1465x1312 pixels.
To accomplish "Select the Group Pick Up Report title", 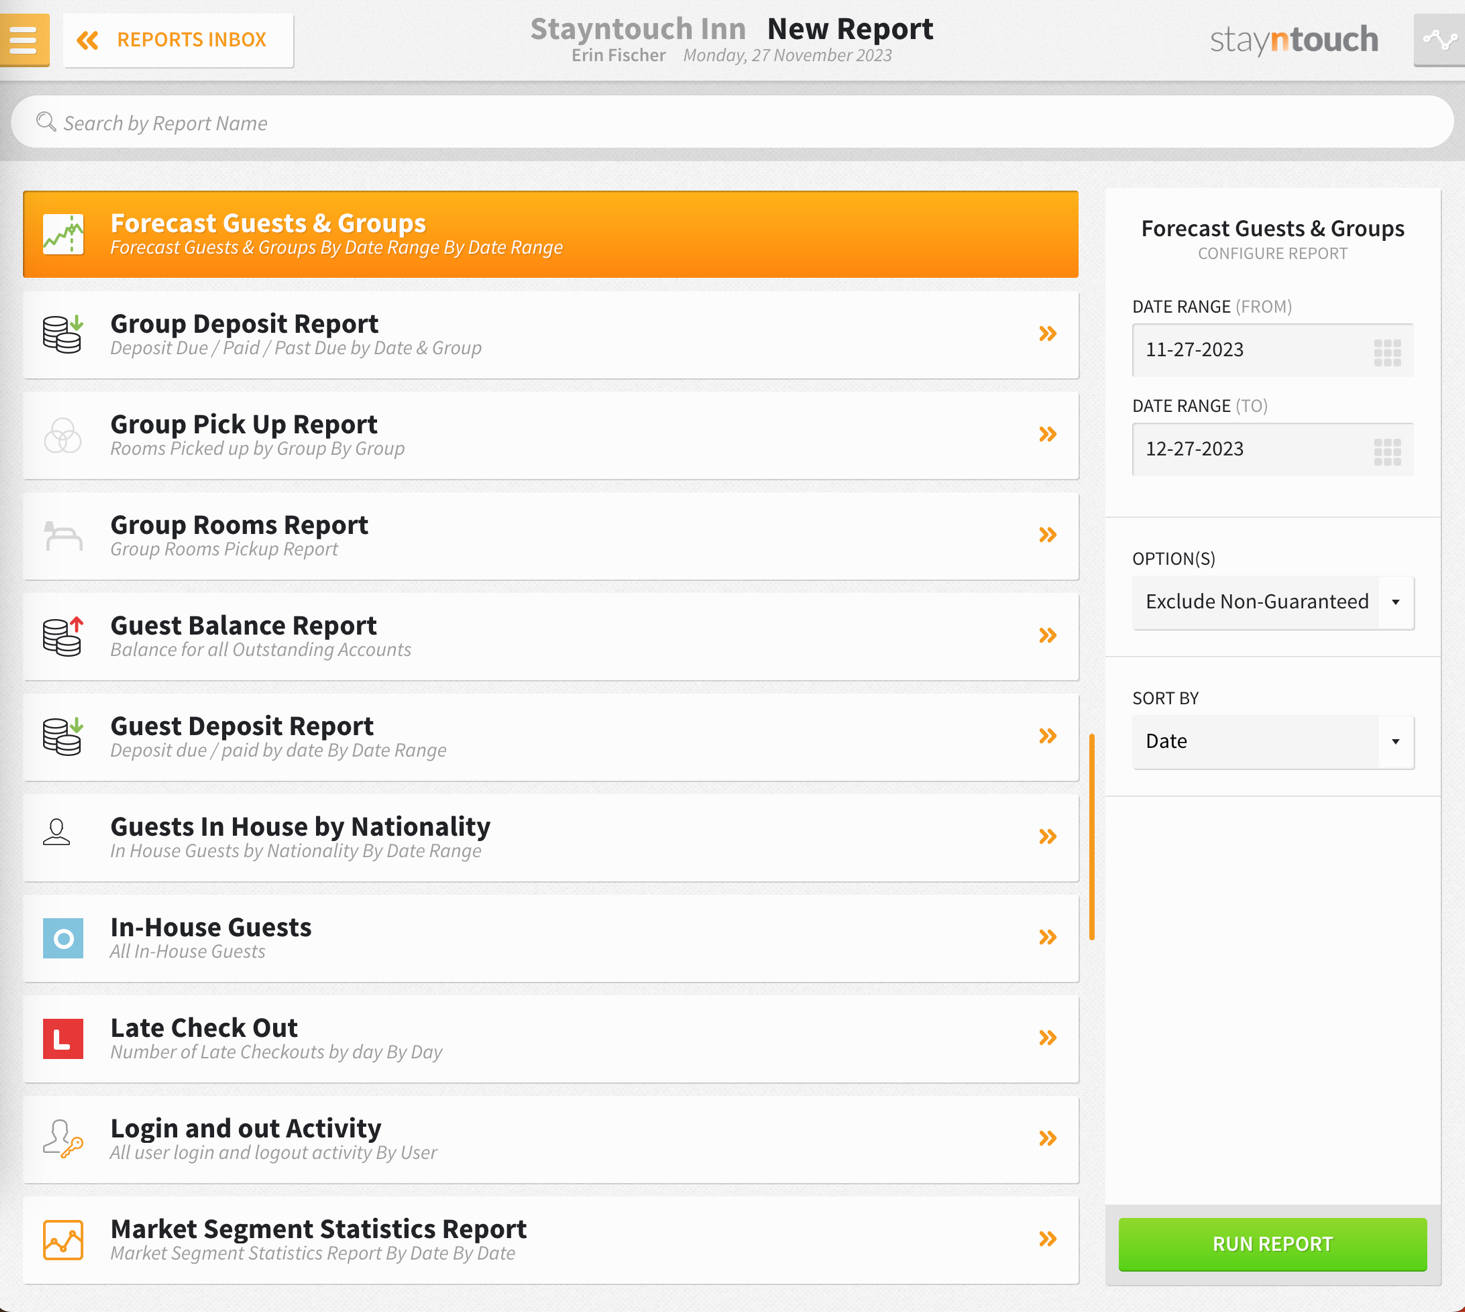I will click(244, 424).
